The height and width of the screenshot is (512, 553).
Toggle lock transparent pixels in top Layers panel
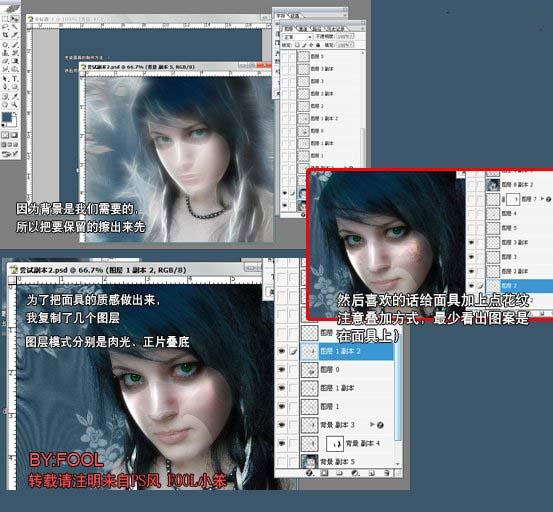point(297,45)
